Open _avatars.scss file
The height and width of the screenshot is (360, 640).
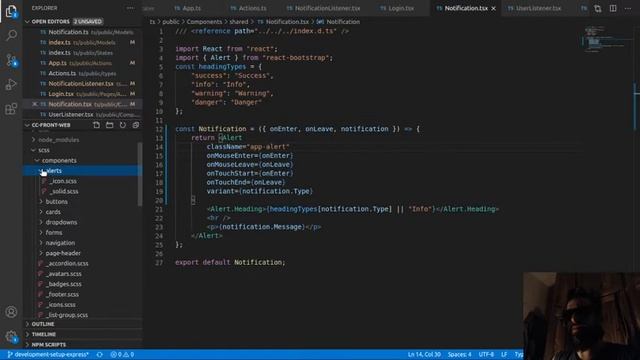click(x=63, y=273)
